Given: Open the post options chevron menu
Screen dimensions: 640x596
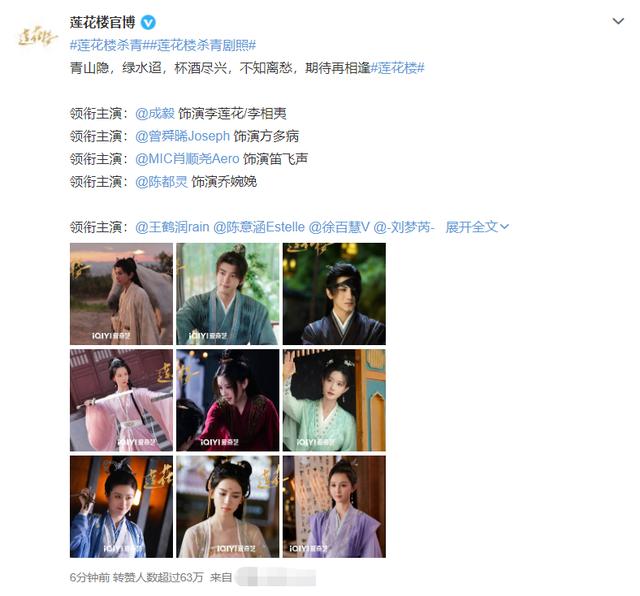Looking at the screenshot, I should point(618,21).
